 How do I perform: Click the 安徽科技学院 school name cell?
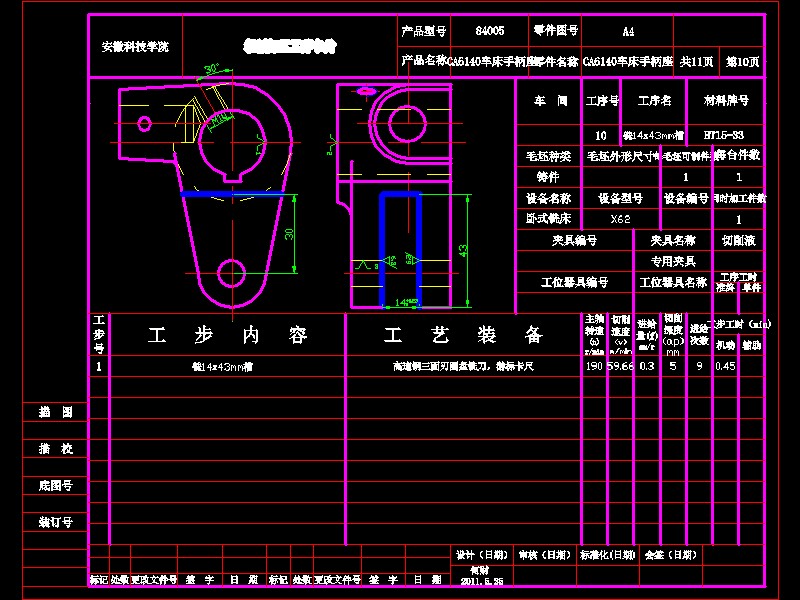click(x=135, y=47)
